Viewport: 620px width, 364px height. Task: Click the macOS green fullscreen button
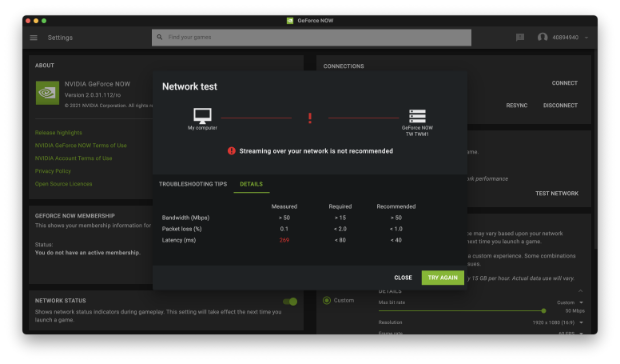(x=44, y=21)
